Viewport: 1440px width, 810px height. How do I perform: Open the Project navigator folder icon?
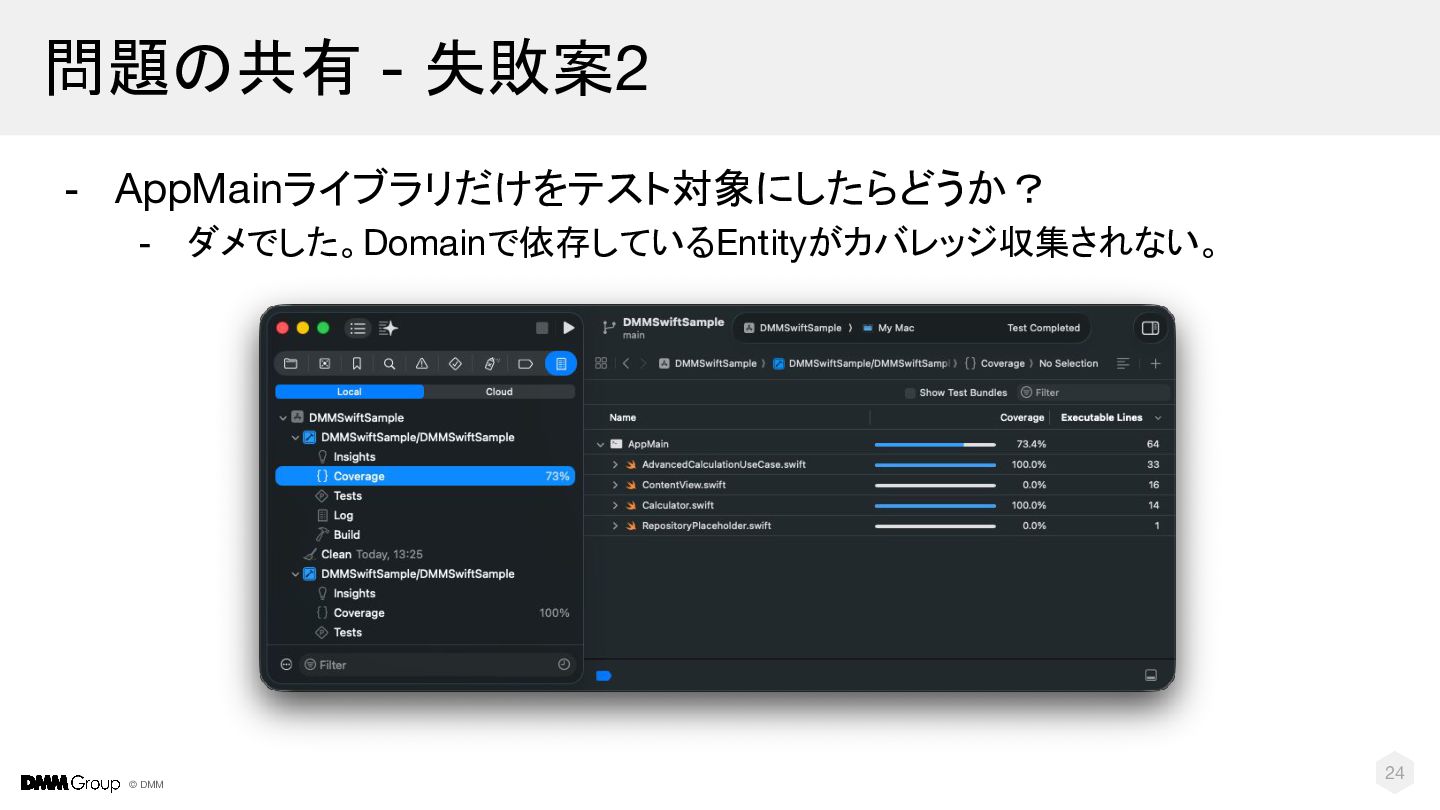291,364
